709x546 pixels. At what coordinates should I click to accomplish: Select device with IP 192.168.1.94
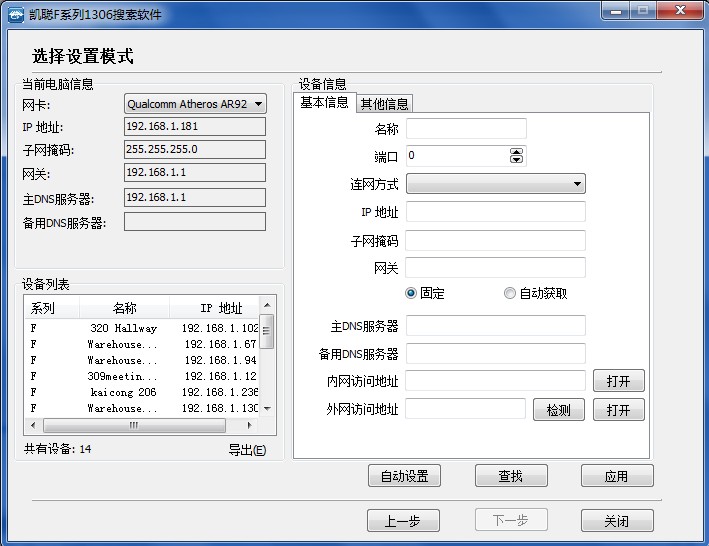(x=142, y=360)
